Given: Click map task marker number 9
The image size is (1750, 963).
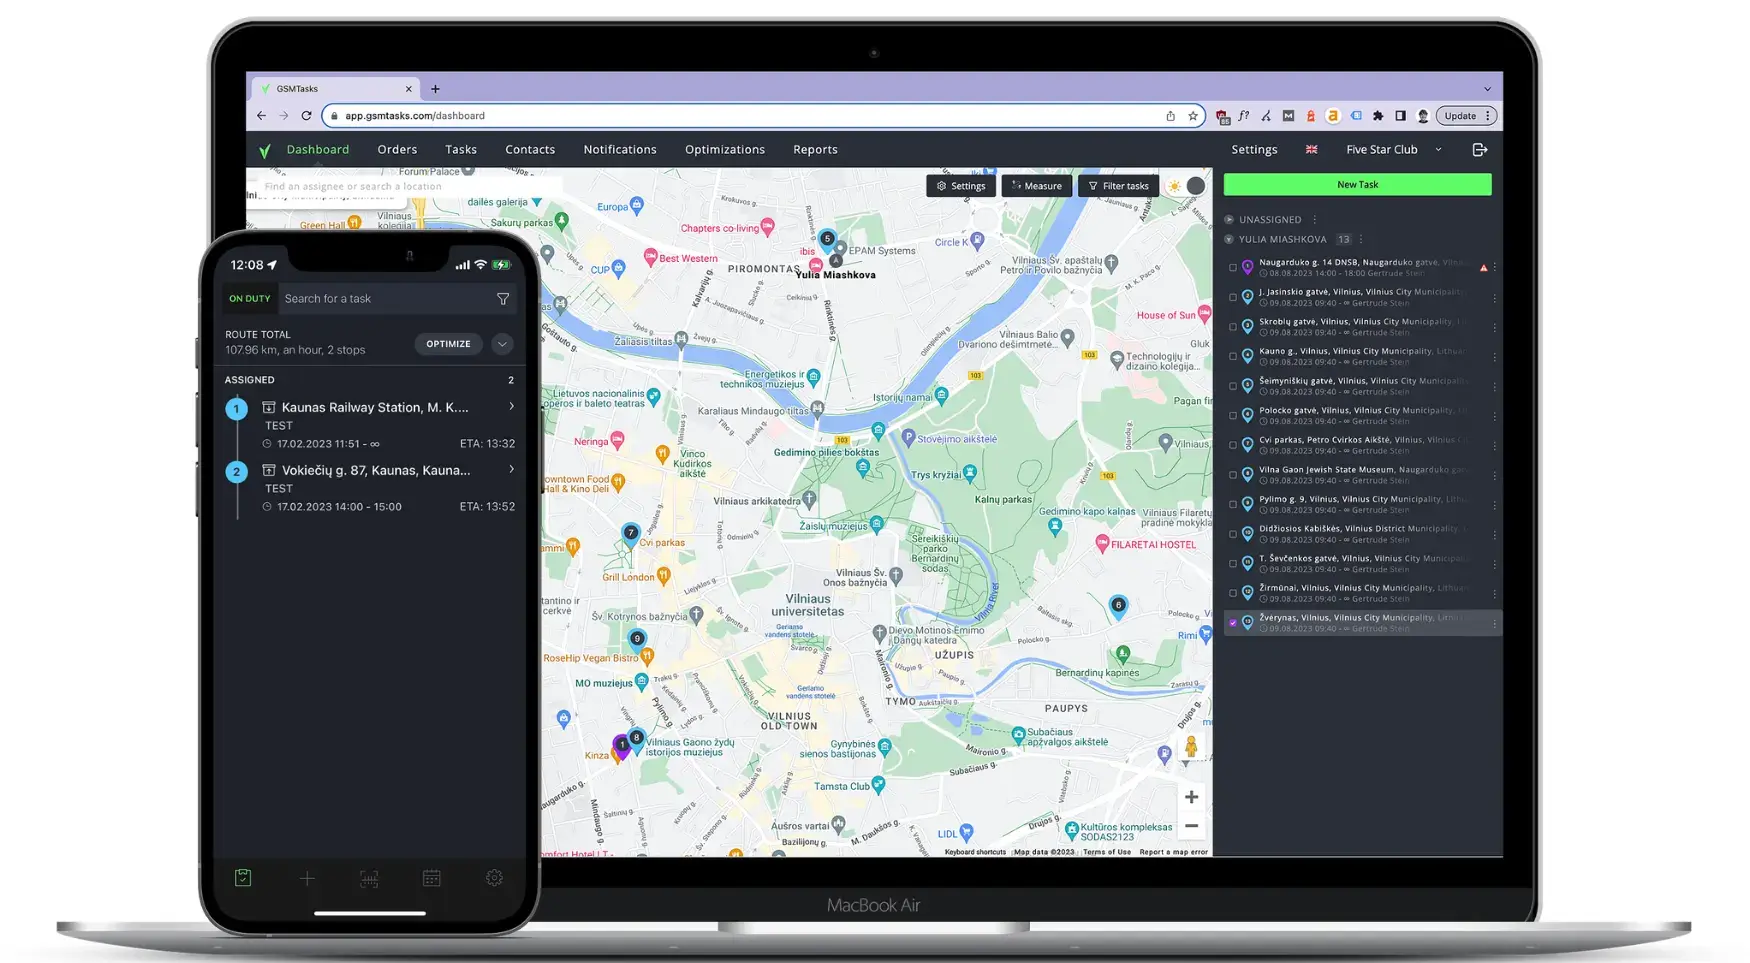Looking at the screenshot, I should (x=637, y=640).
